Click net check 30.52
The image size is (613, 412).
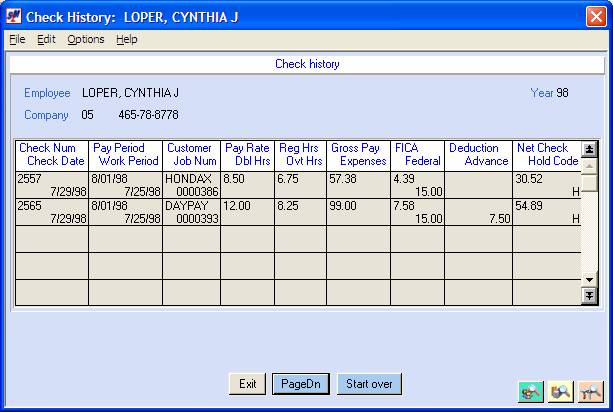[x=529, y=179]
